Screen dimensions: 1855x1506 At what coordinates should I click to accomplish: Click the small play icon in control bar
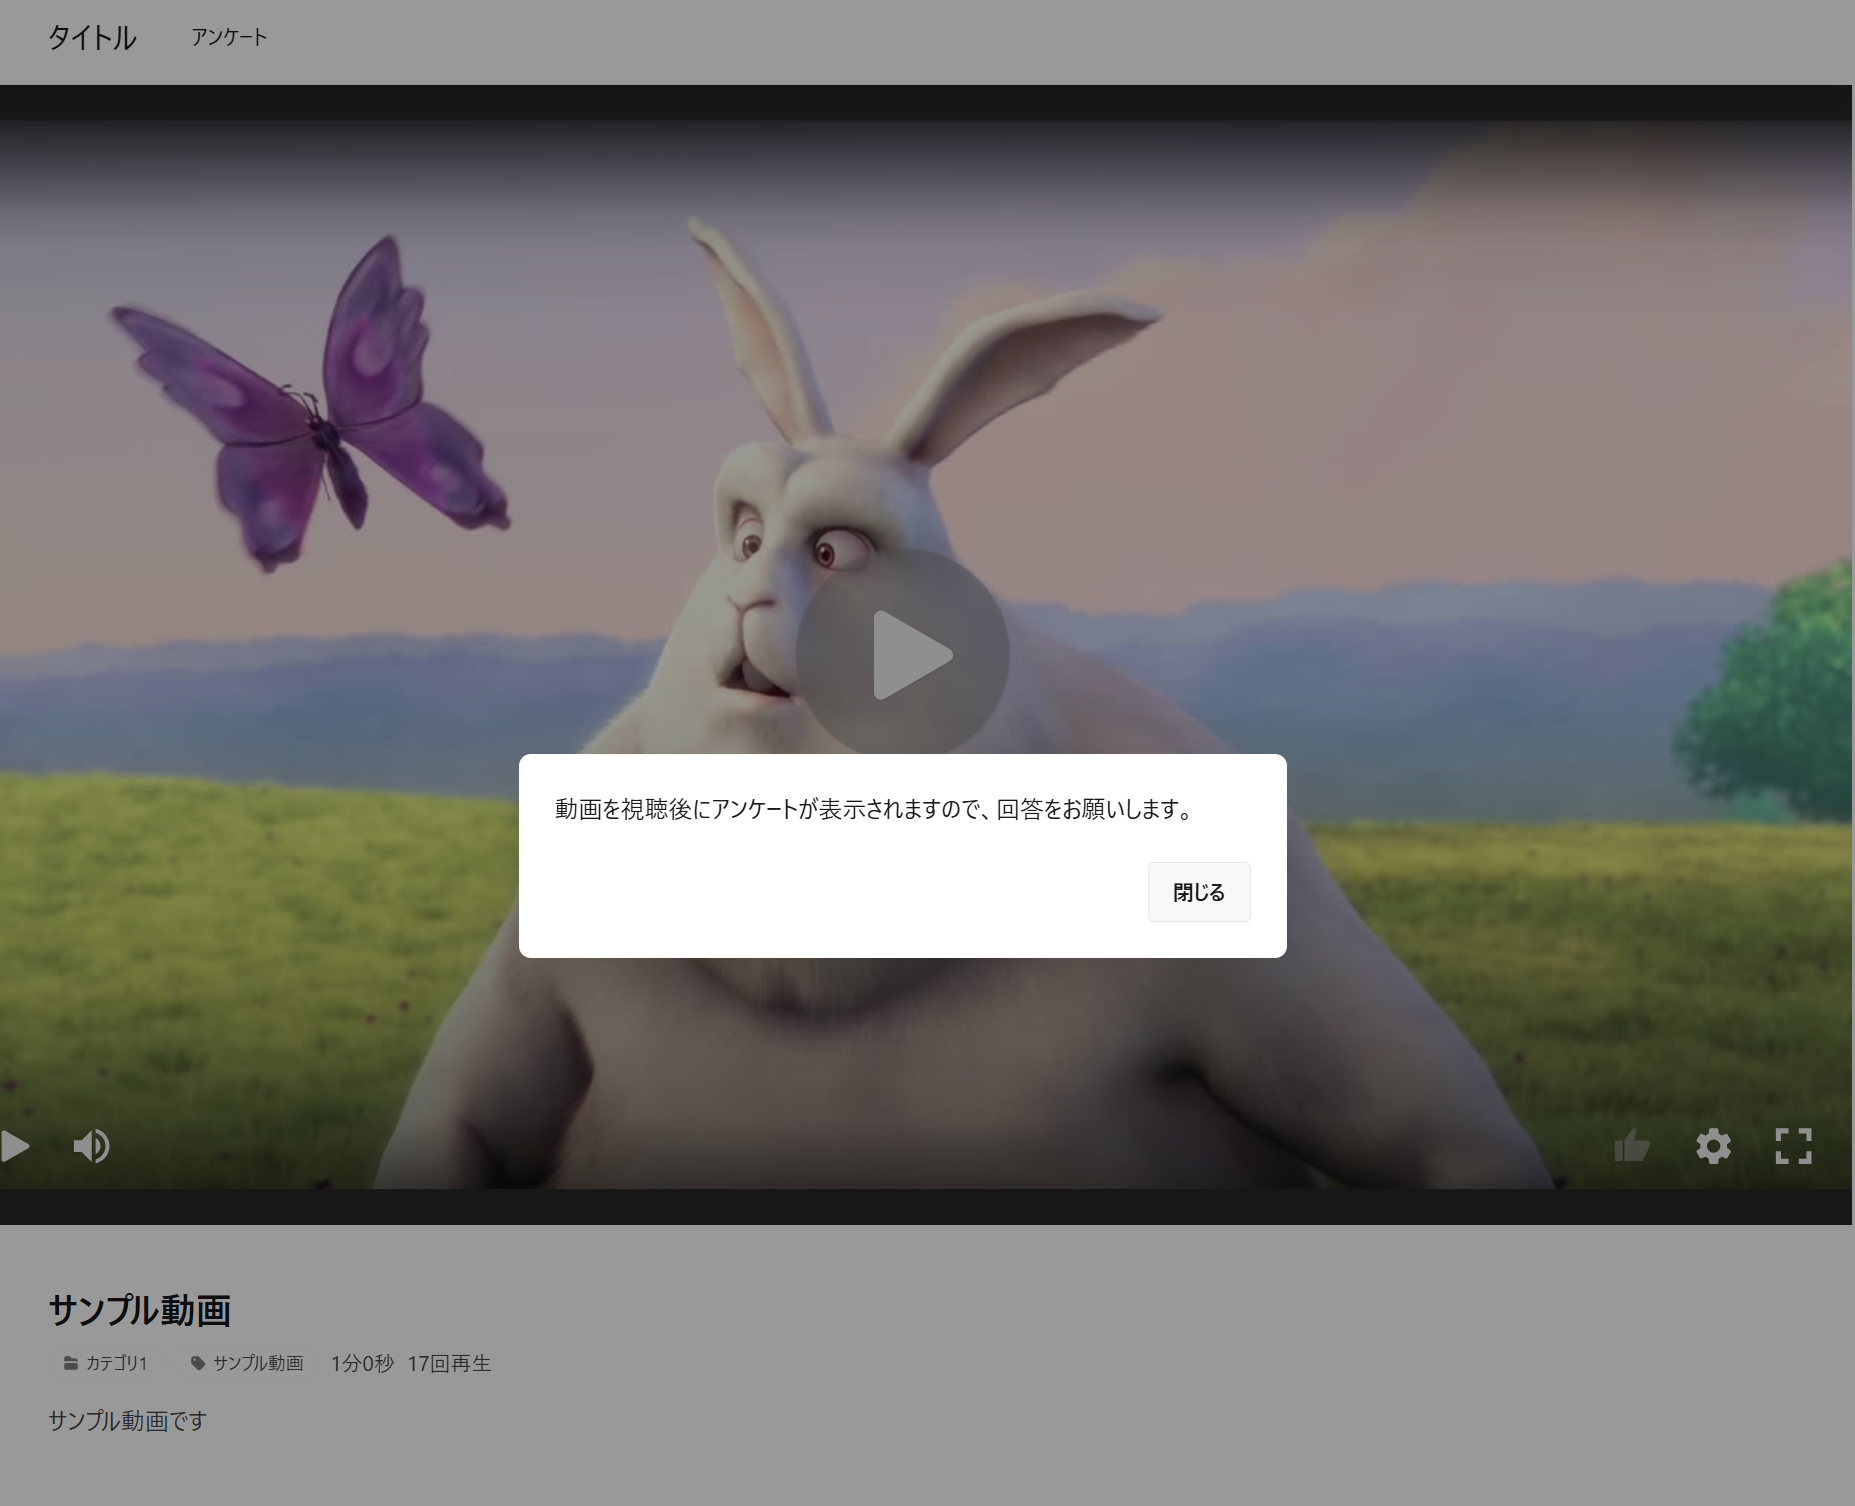click(x=15, y=1146)
